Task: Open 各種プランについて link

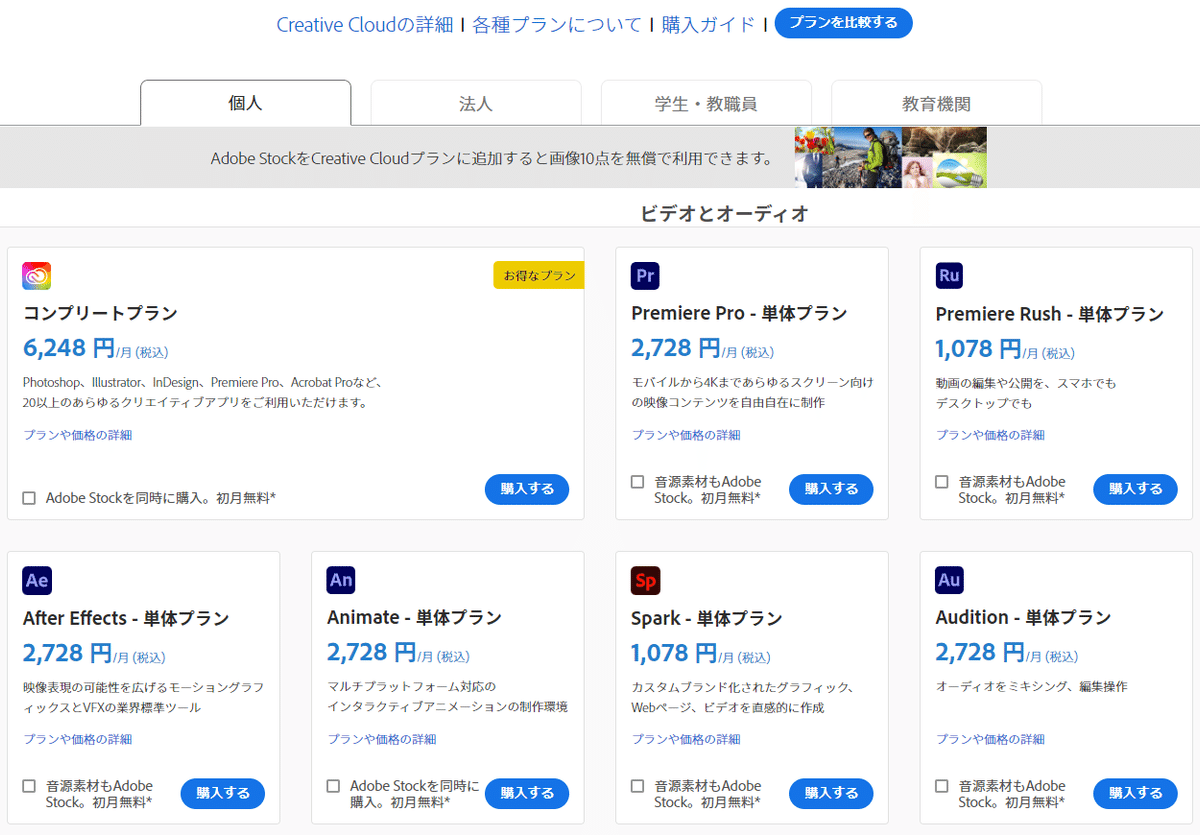Action: click(x=557, y=25)
